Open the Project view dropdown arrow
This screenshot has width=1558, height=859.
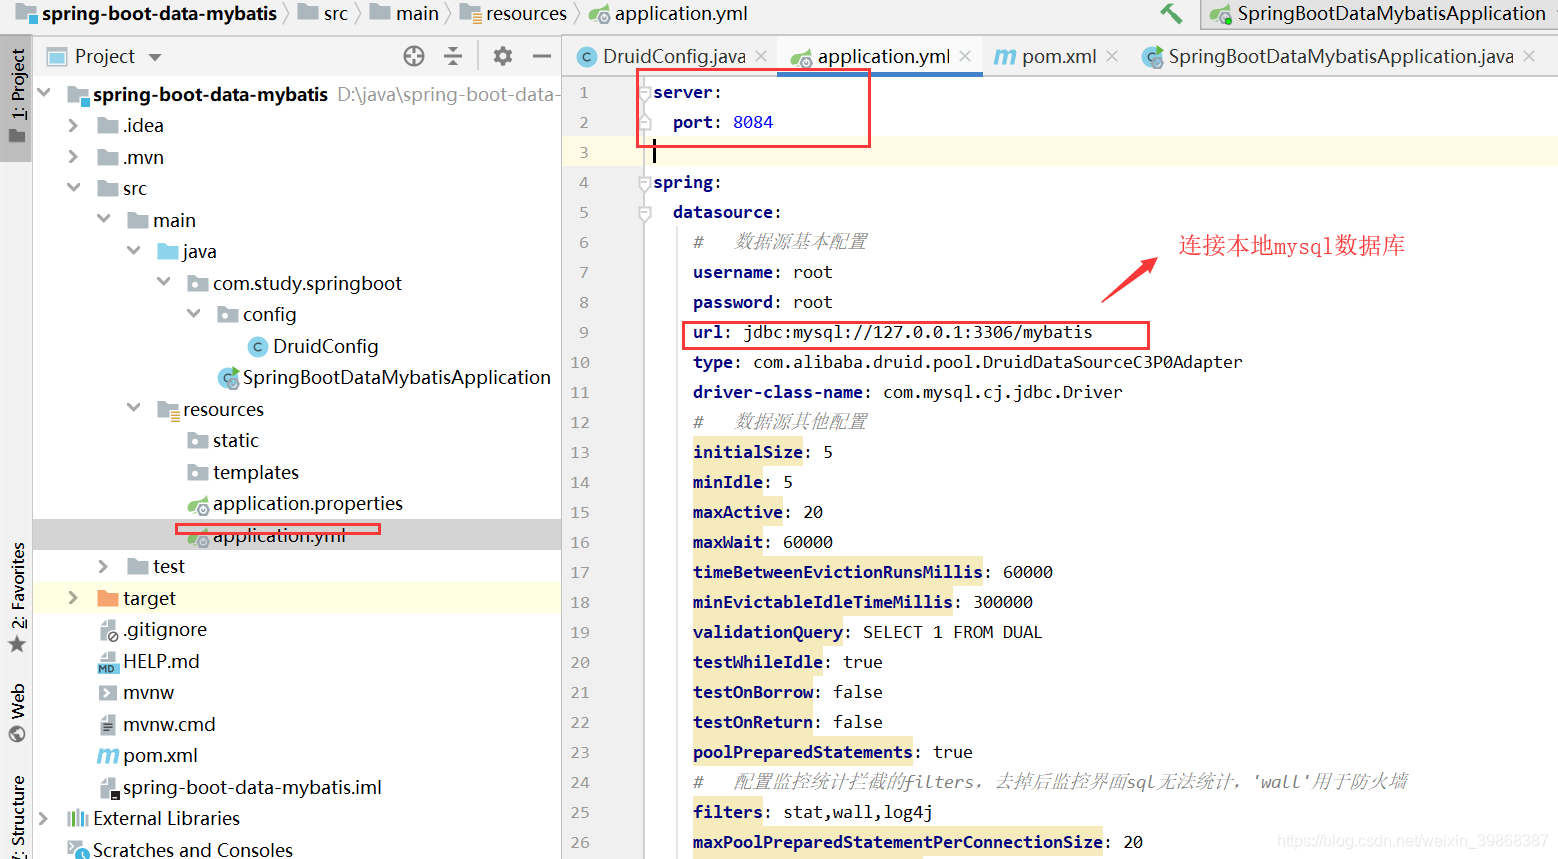155,57
